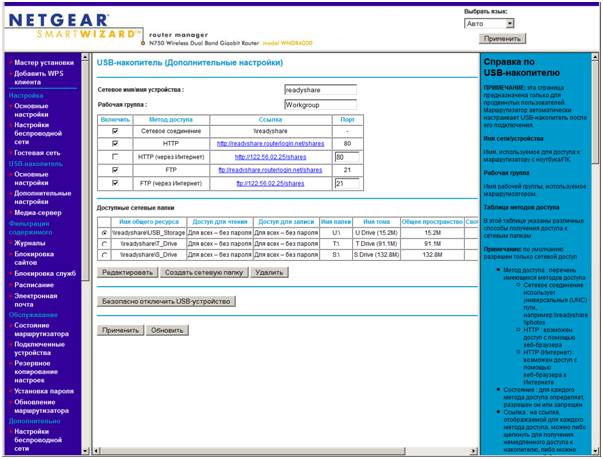603x459 pixels.
Task: Toggle the Сетевое соединение checkbox
Action: (115, 131)
